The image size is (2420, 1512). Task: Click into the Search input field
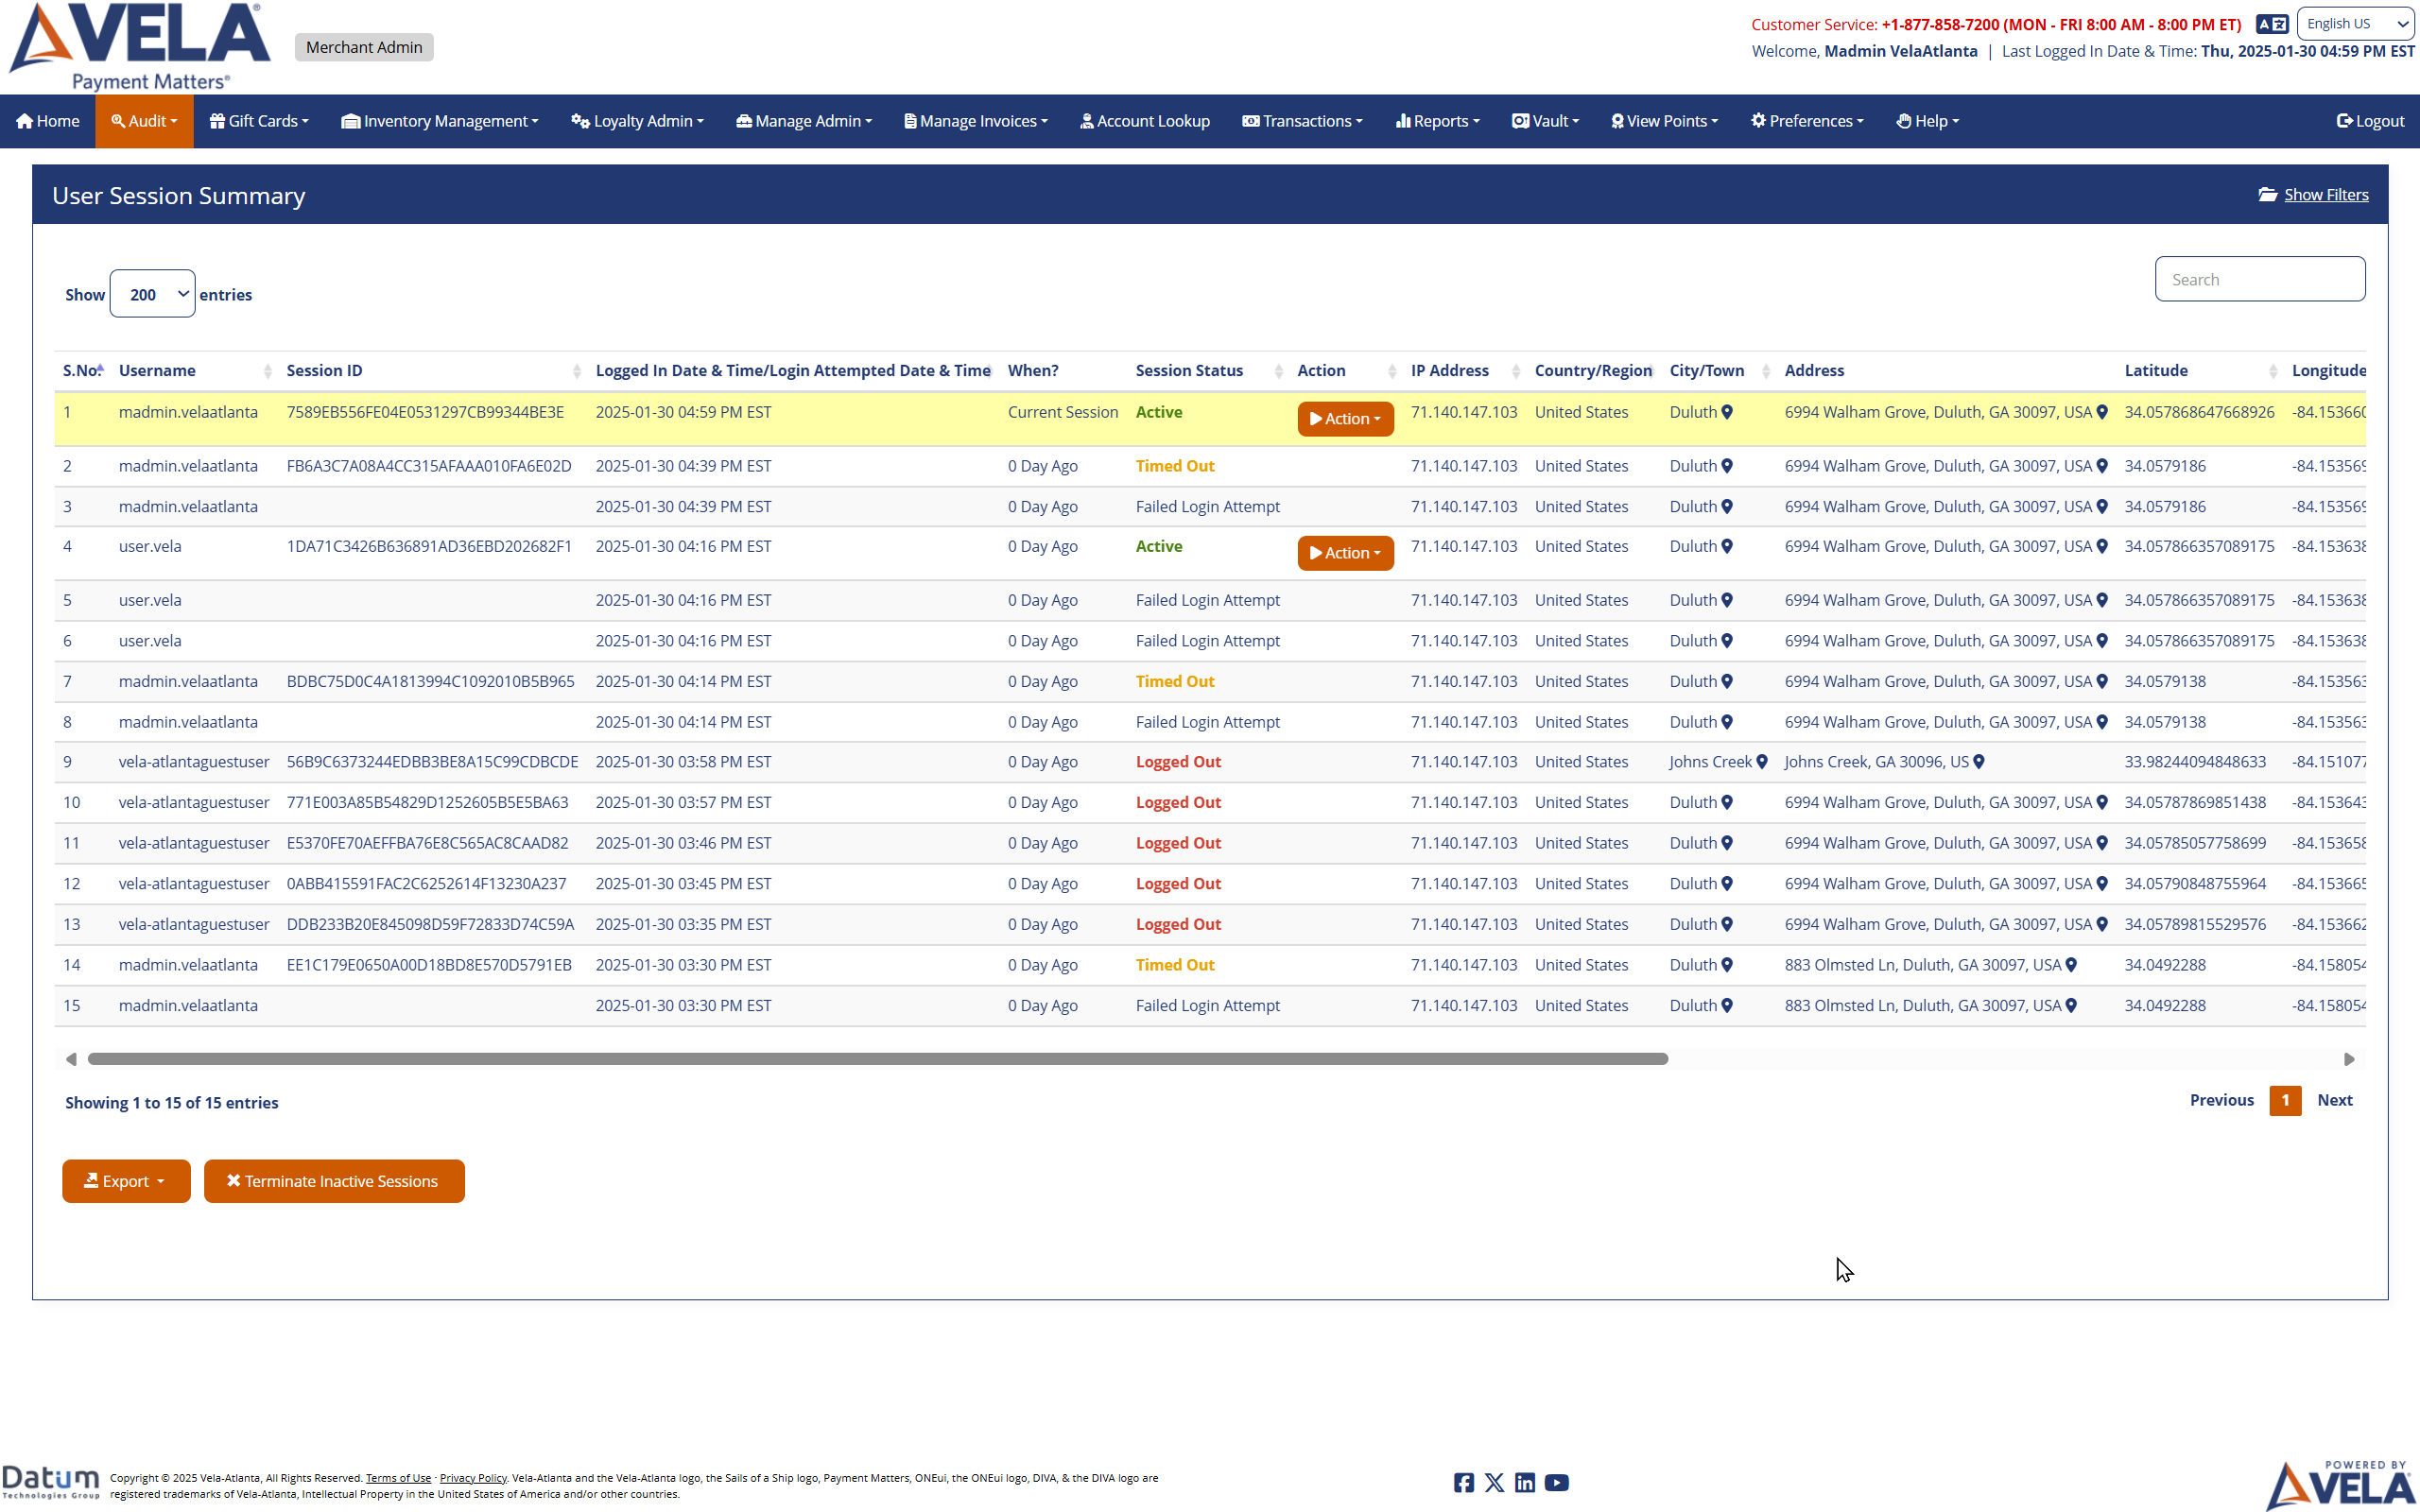pos(2259,279)
